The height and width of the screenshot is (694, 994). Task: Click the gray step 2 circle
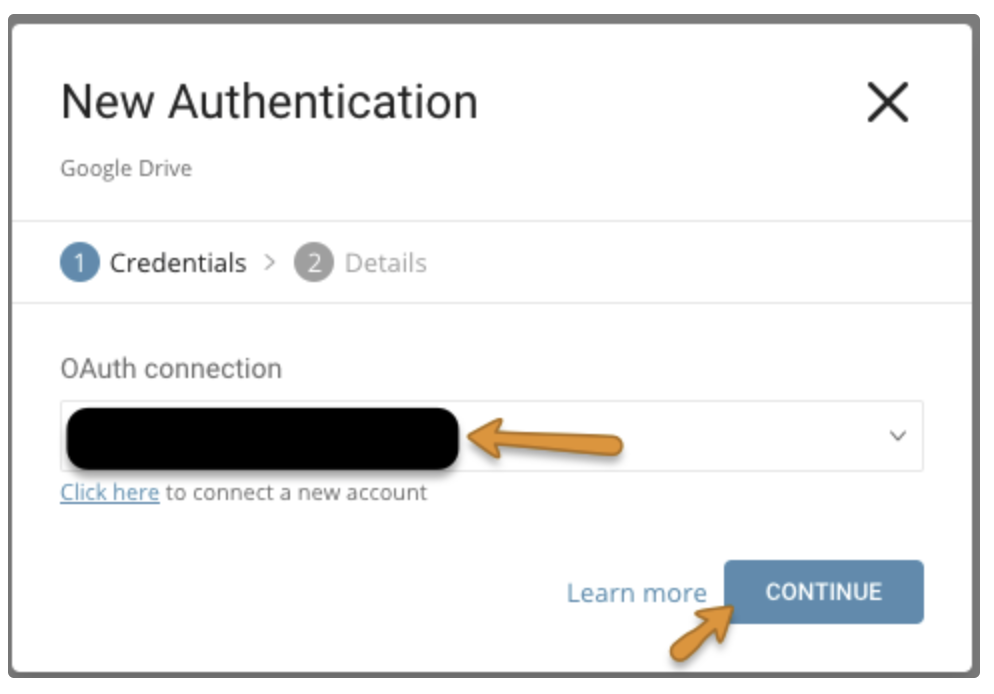coord(313,264)
